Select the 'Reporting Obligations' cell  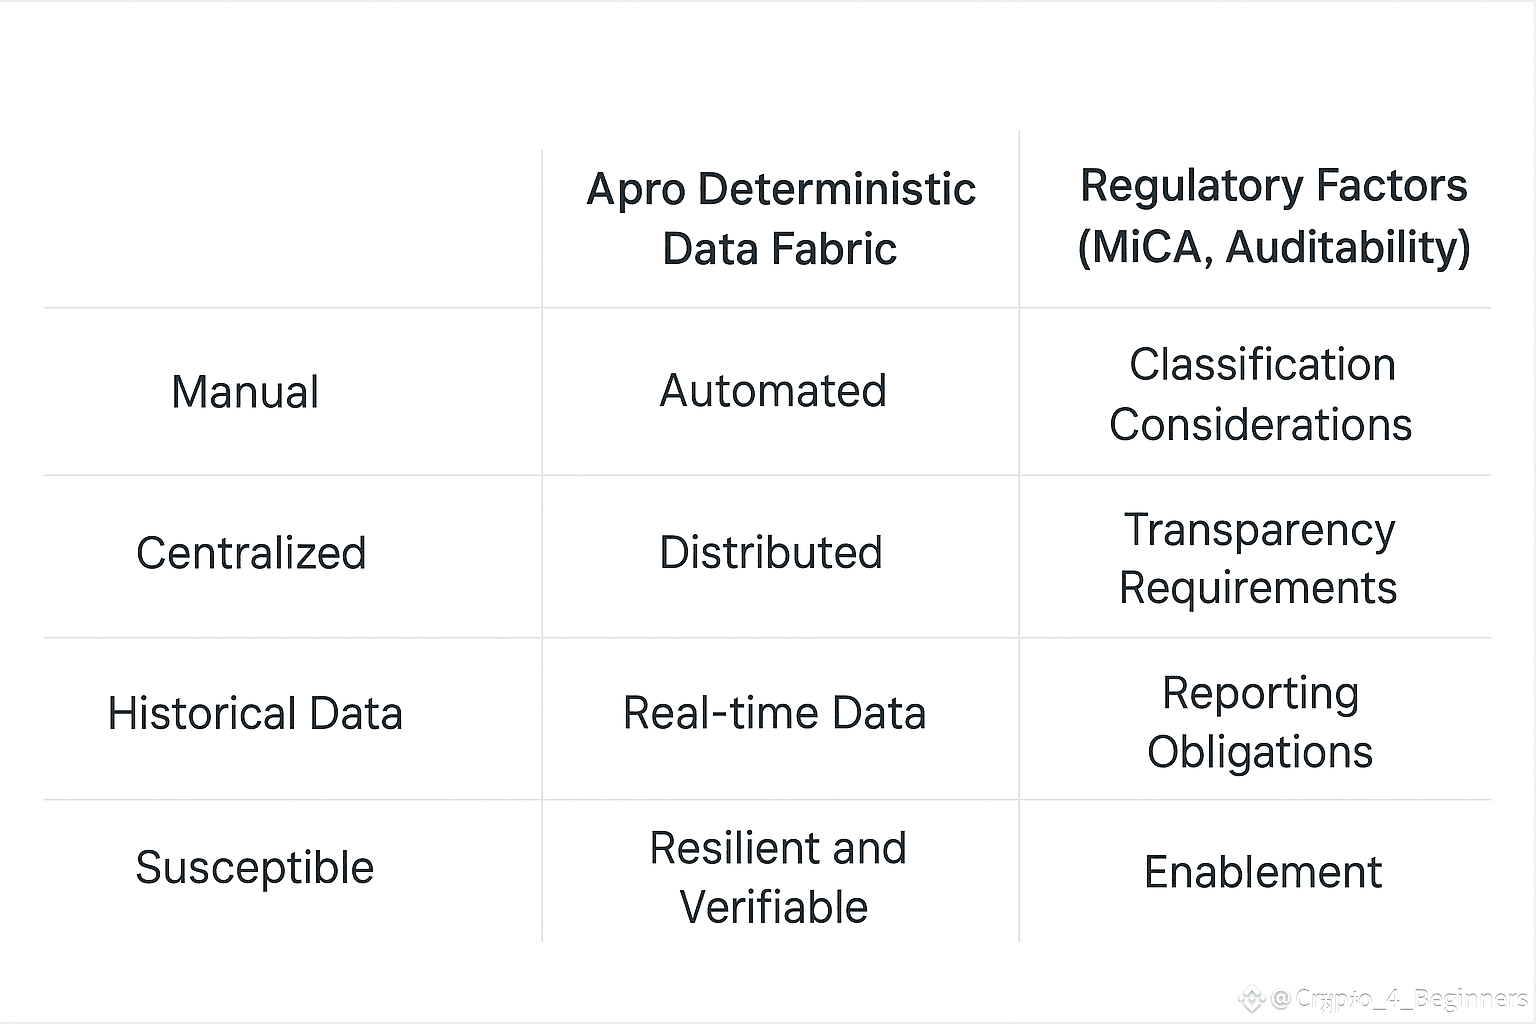point(1260,722)
